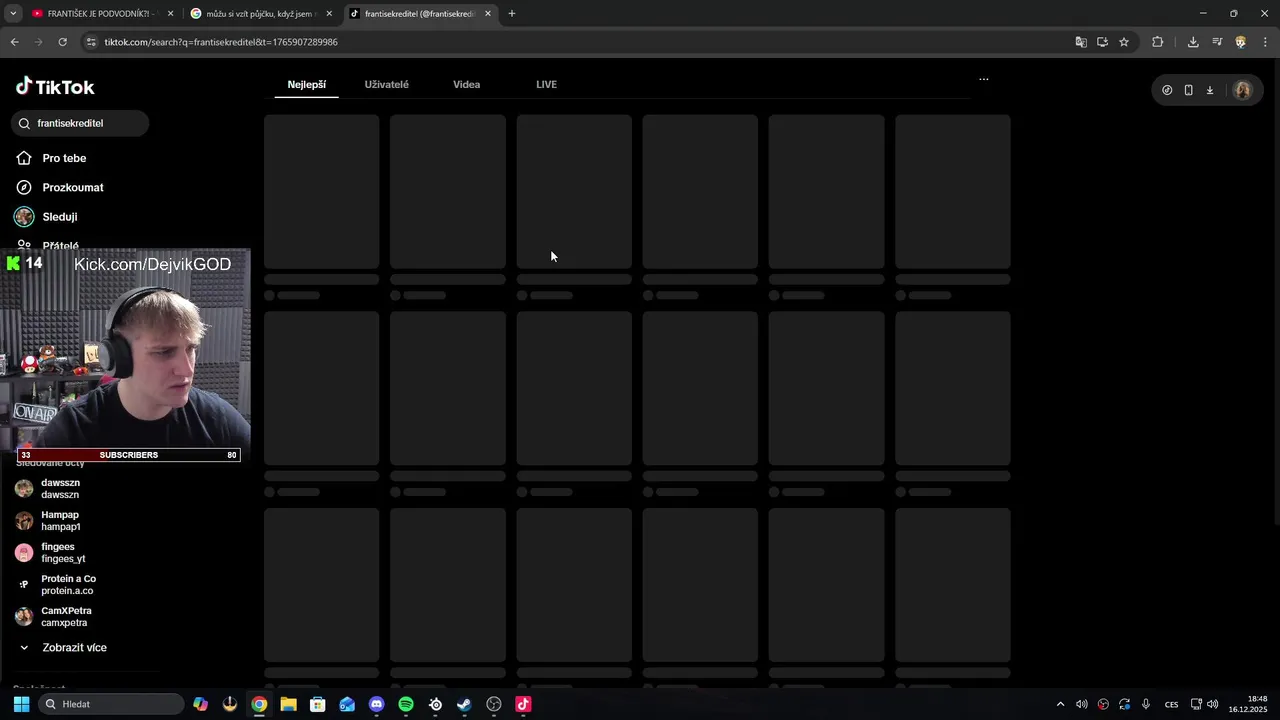Click the install app icon in address bar

pos(1102,42)
